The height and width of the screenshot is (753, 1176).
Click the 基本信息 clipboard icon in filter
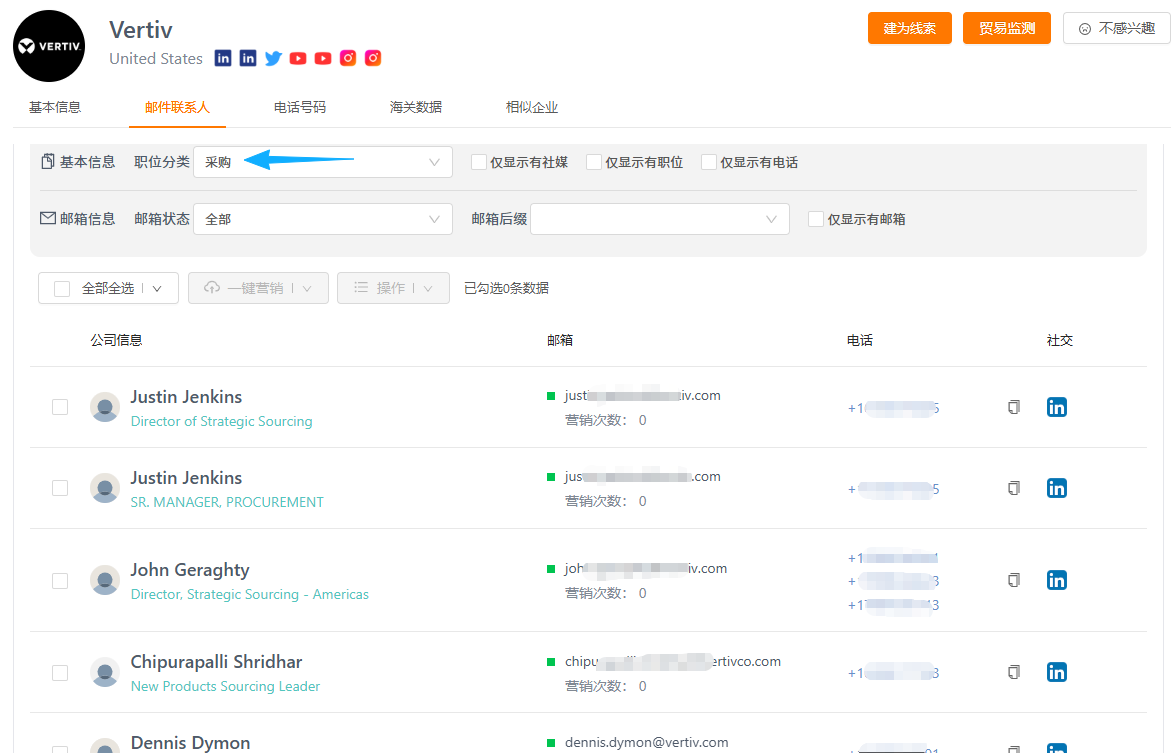pyautogui.click(x=48, y=161)
